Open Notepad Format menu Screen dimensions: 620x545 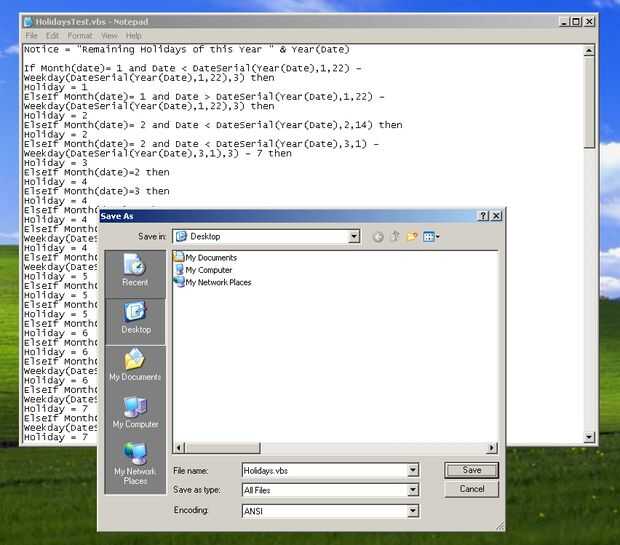pyautogui.click(x=79, y=36)
